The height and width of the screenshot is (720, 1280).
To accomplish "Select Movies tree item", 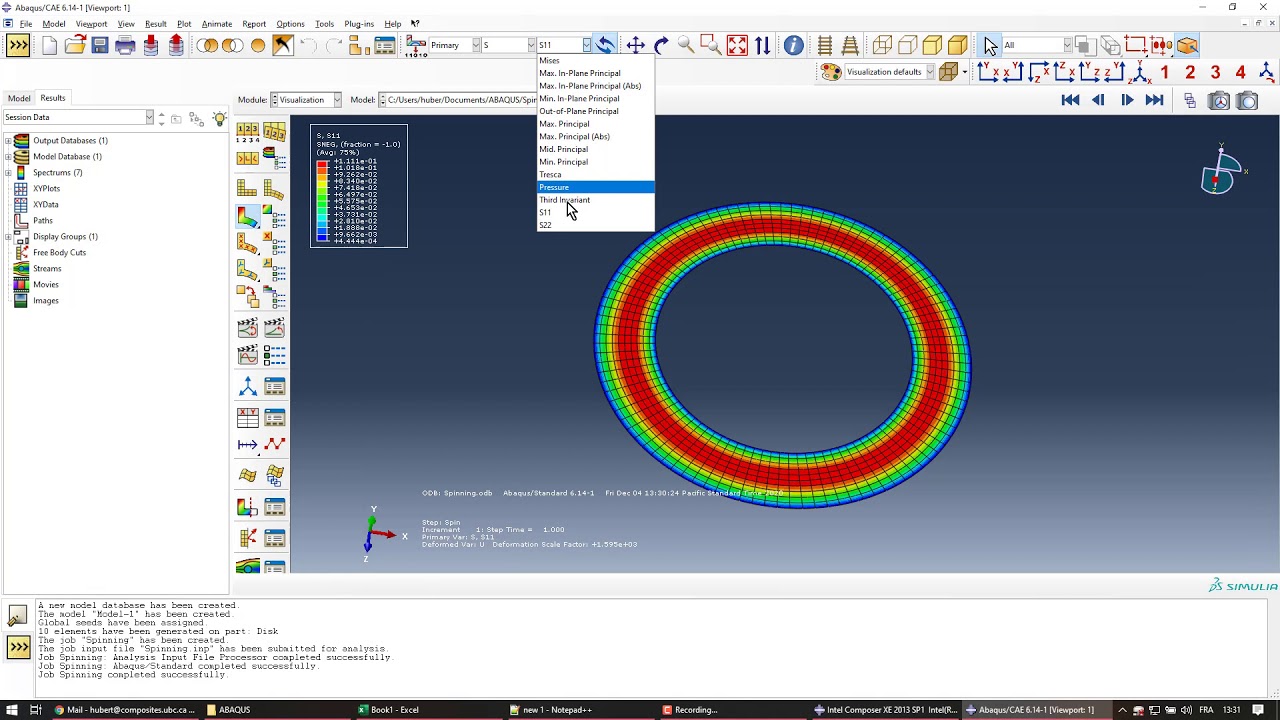I will 46,284.
